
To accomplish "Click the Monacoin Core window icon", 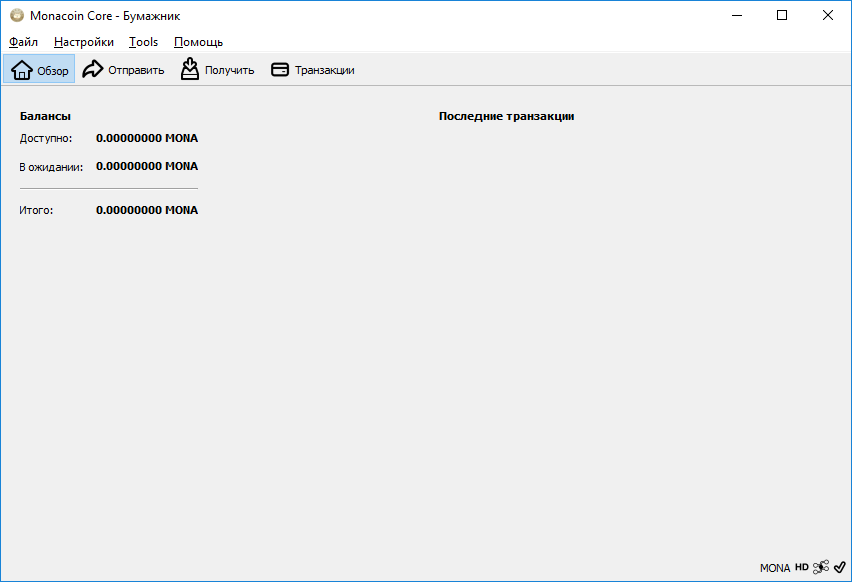I will point(17,15).
